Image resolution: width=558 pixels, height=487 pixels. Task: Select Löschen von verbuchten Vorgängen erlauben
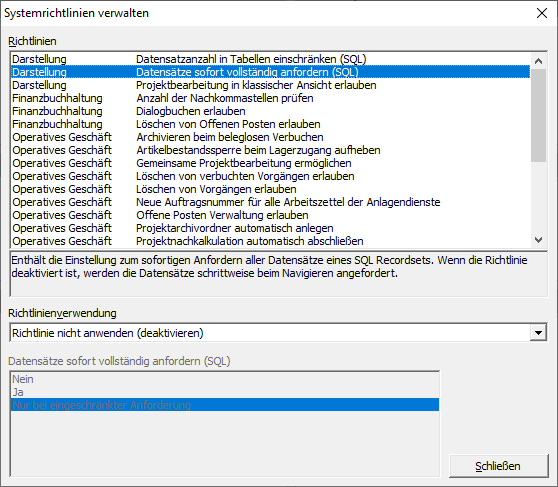click(x=270, y=176)
